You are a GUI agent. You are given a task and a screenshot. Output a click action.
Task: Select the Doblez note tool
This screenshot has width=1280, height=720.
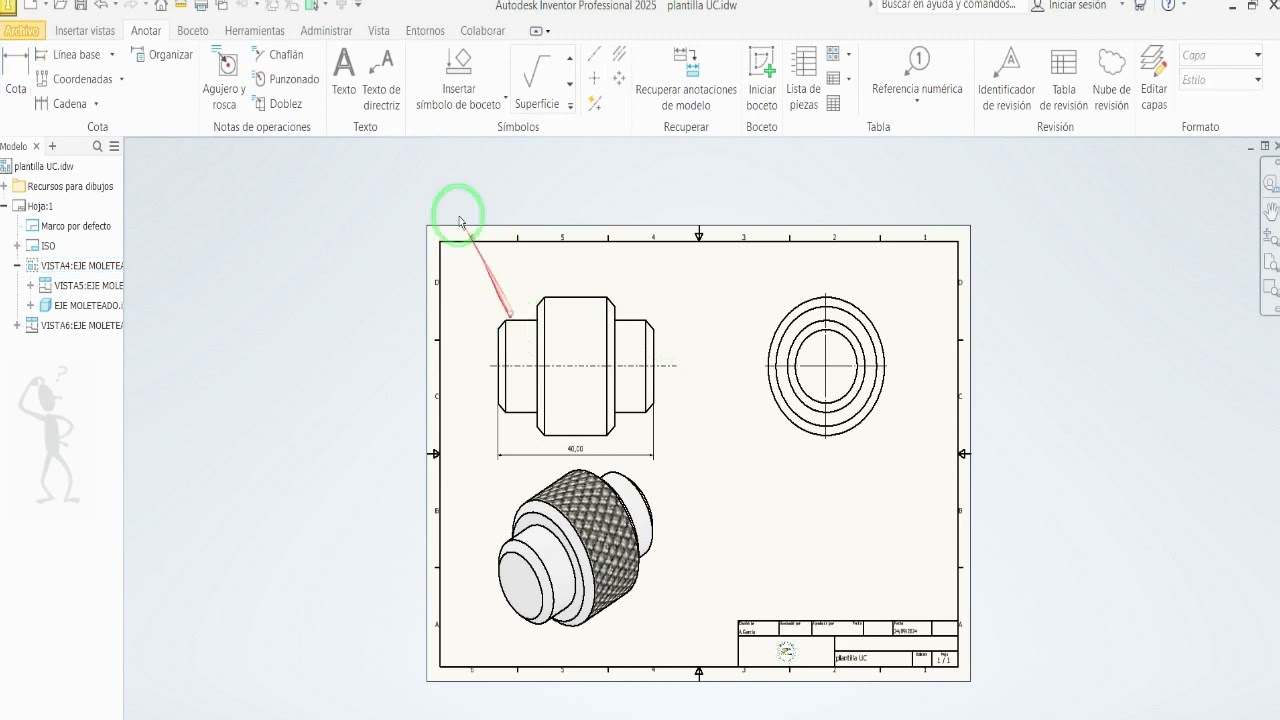click(277, 104)
